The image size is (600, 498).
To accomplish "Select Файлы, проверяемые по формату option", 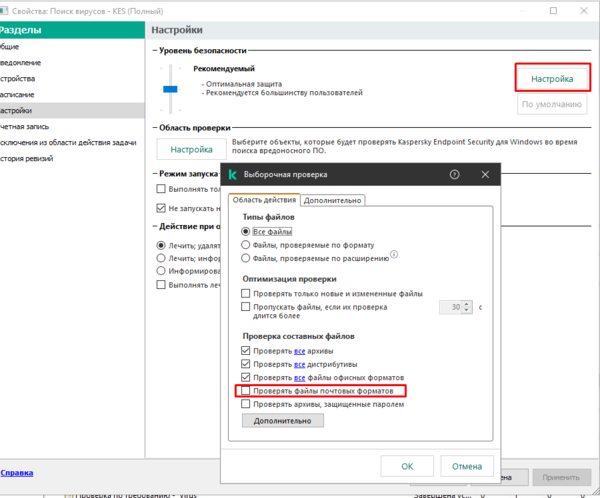I will pos(246,245).
